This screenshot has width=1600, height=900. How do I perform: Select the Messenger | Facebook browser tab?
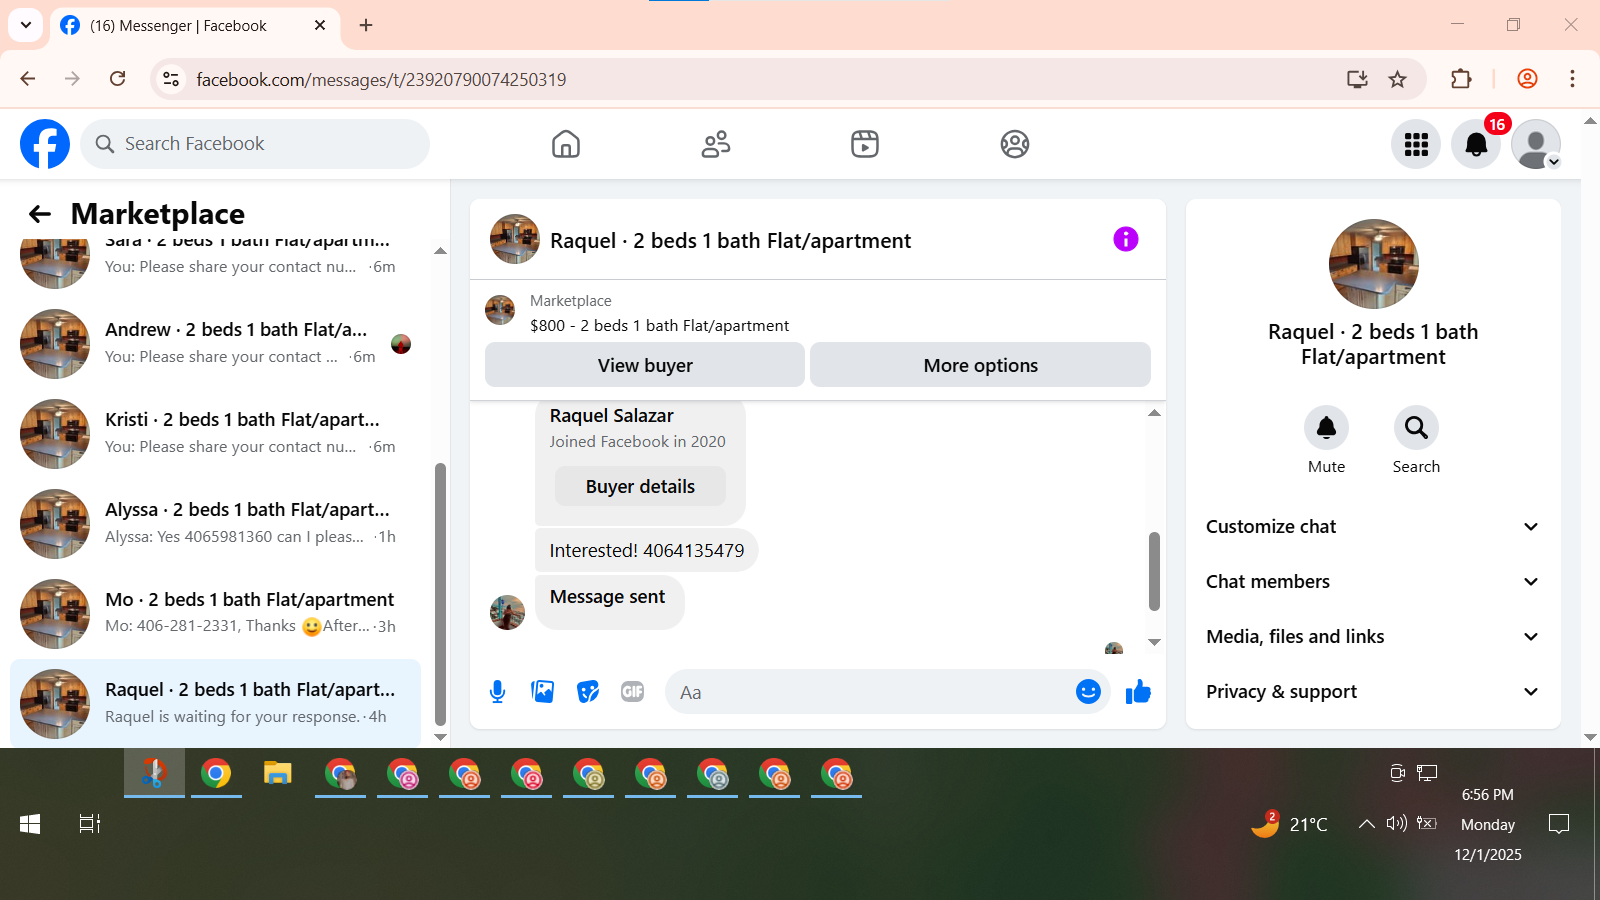pyautogui.click(x=194, y=26)
